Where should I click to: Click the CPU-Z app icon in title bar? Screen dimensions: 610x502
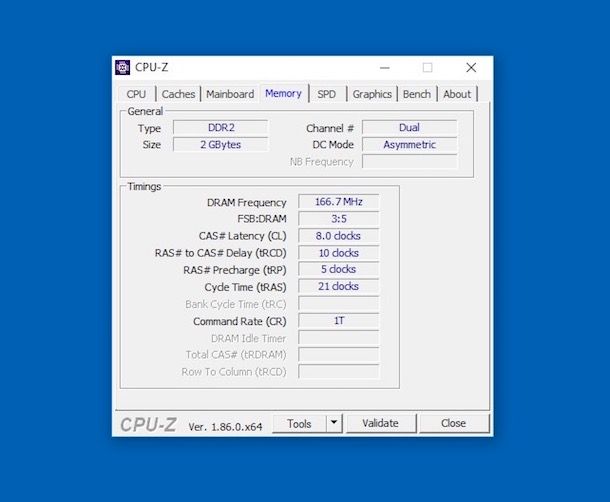[x=123, y=67]
